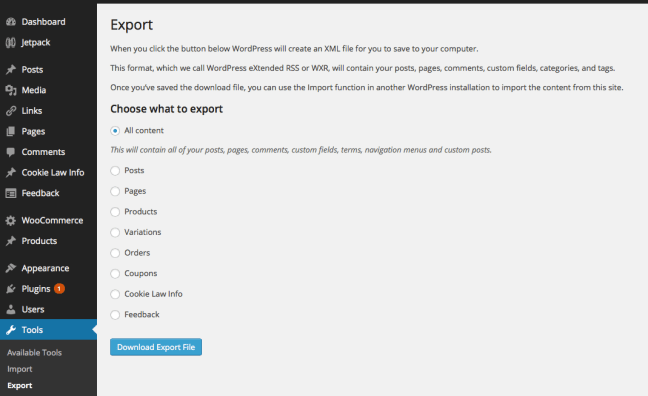Image resolution: width=648 pixels, height=396 pixels.
Task: Click the orange Plugins update badge
Action: pos(60,289)
